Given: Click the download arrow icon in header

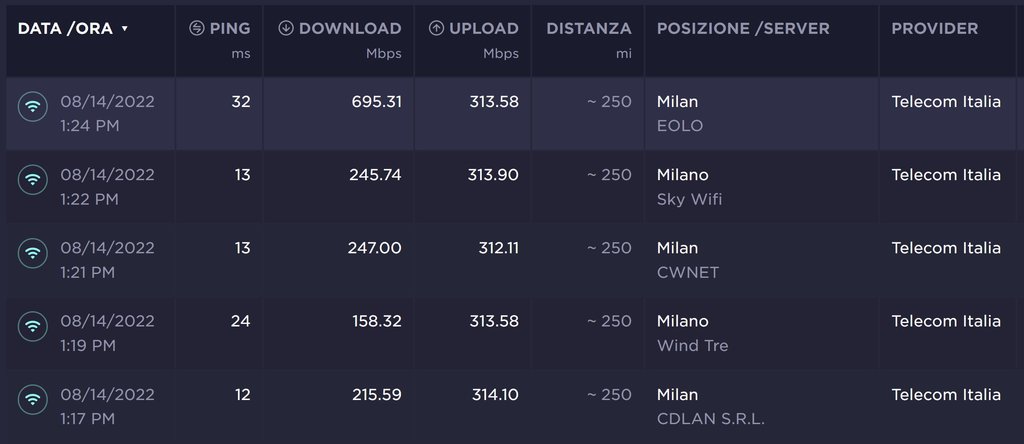Looking at the screenshot, I should 286,29.
